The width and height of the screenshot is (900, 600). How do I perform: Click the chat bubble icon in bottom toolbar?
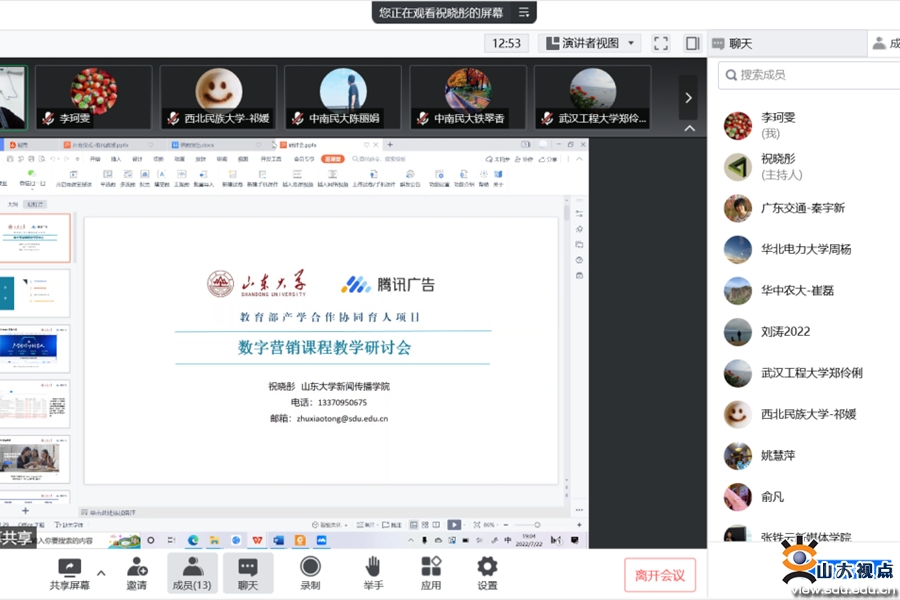point(247,567)
